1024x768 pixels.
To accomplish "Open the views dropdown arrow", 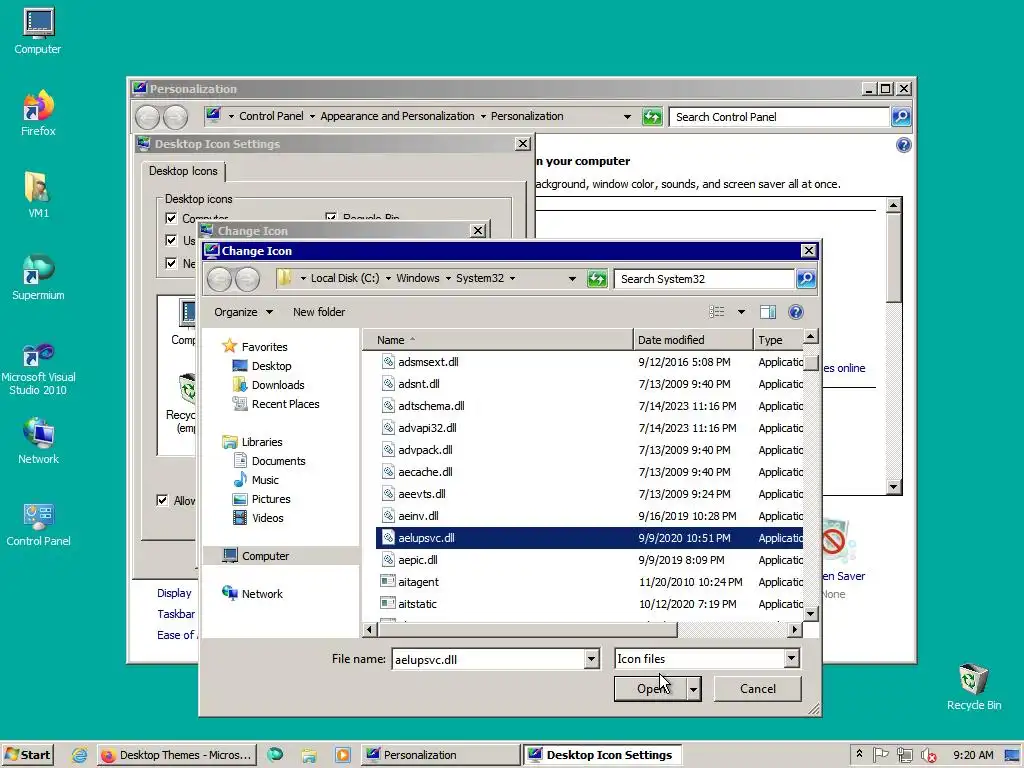I will 741,312.
